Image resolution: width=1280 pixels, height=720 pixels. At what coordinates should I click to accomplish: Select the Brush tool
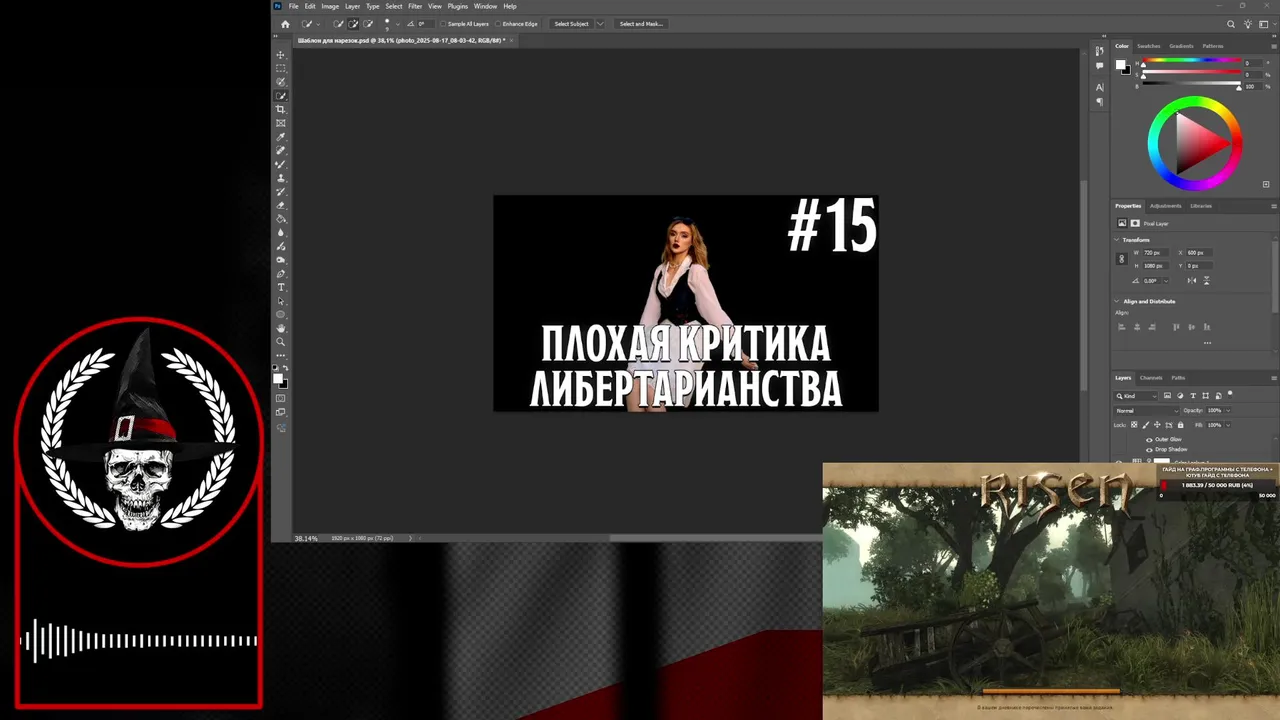tap(281, 164)
